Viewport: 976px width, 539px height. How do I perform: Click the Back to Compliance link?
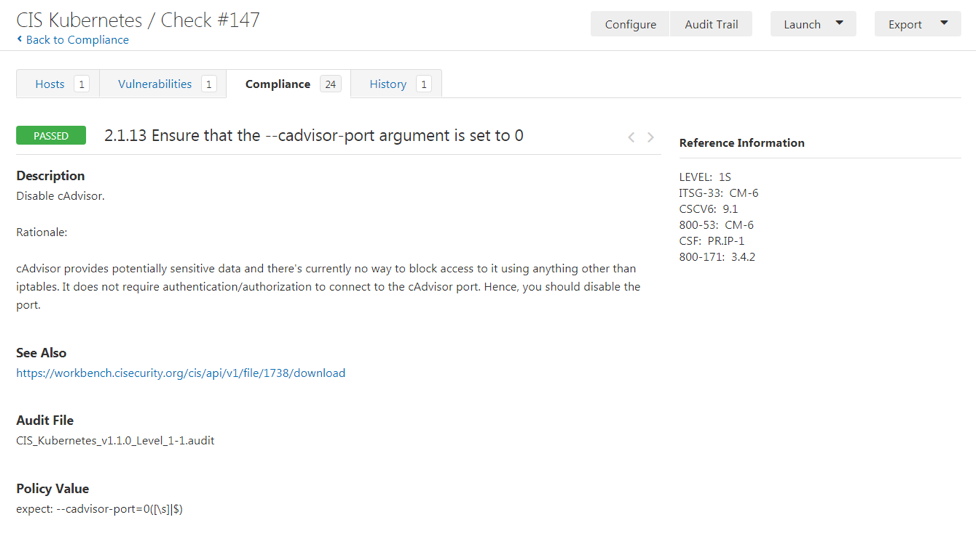click(x=73, y=40)
